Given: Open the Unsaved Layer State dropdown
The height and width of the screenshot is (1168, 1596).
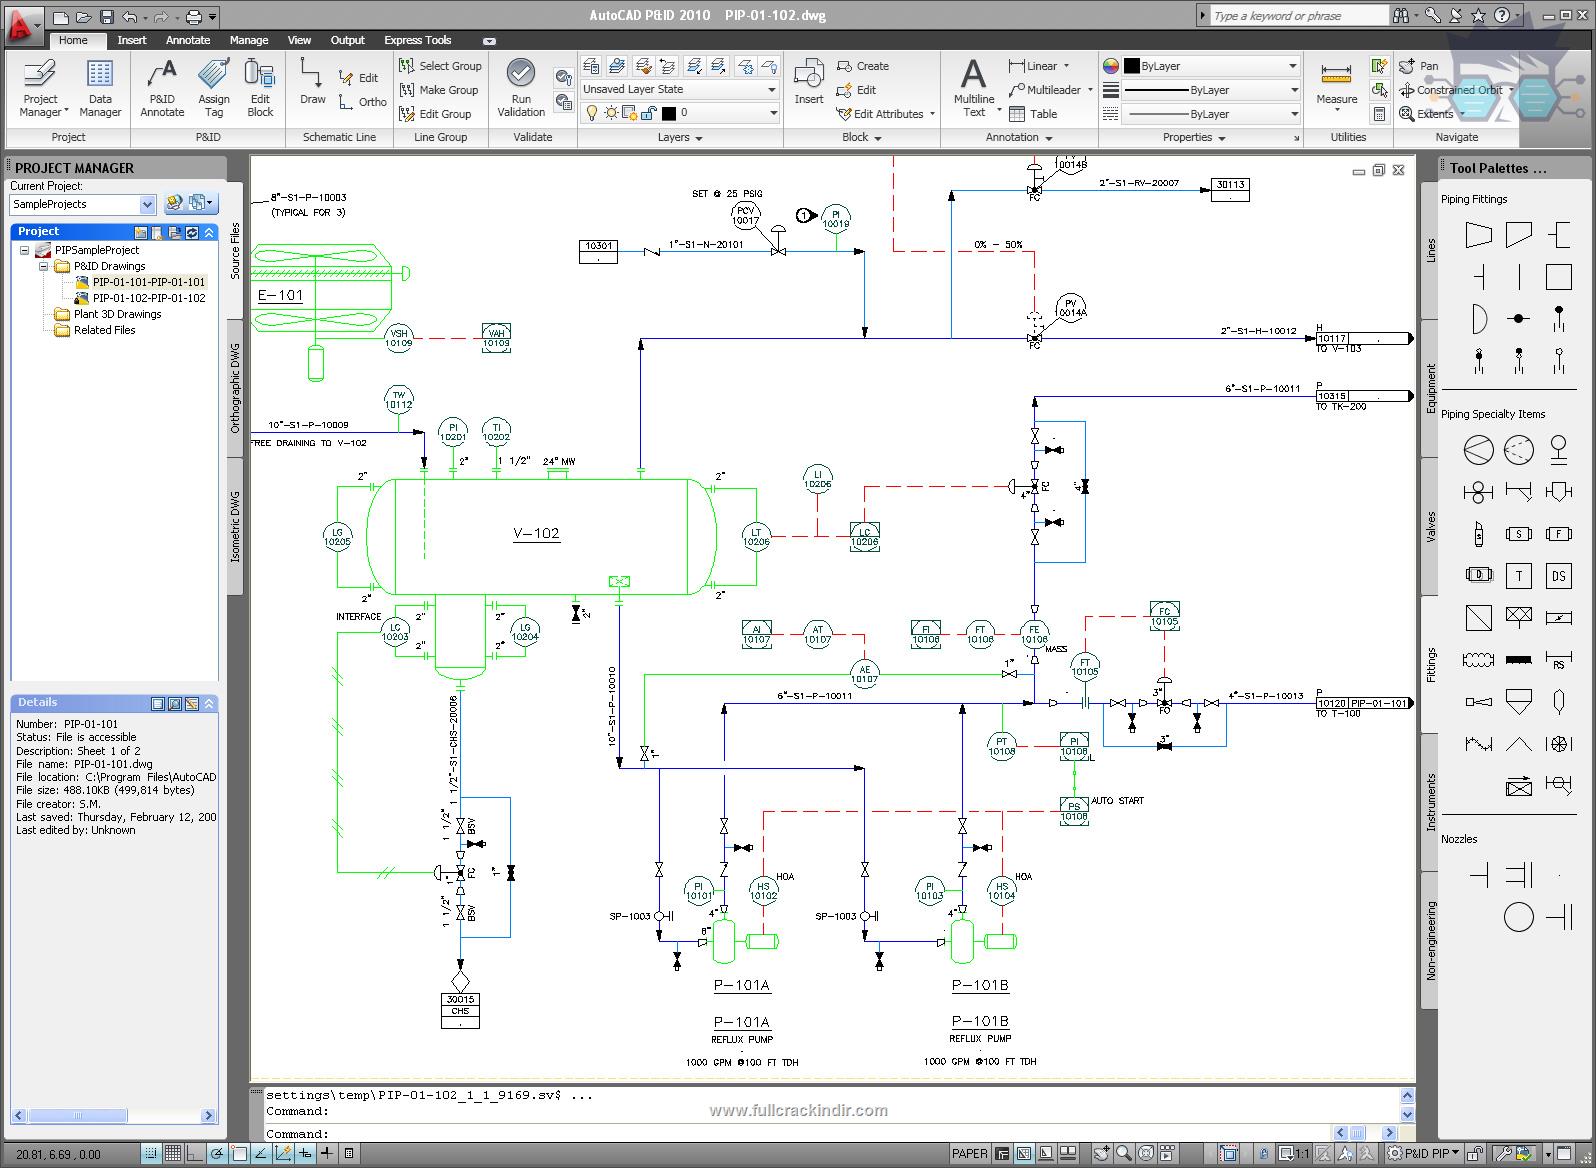Looking at the screenshot, I should tap(680, 89).
